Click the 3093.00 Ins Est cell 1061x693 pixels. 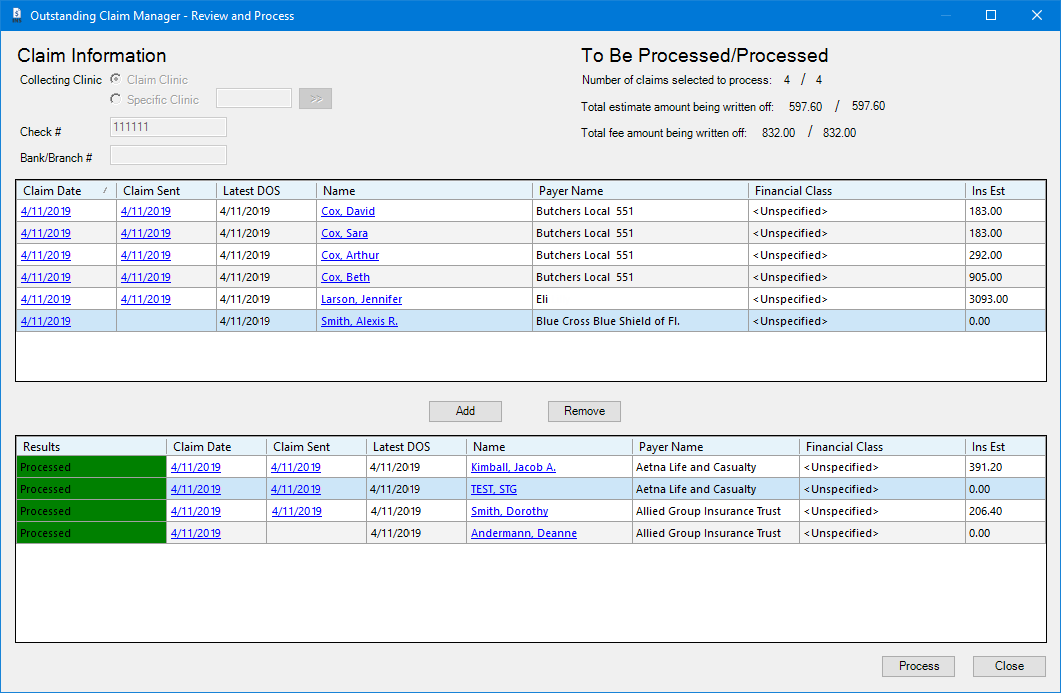click(x=1006, y=299)
